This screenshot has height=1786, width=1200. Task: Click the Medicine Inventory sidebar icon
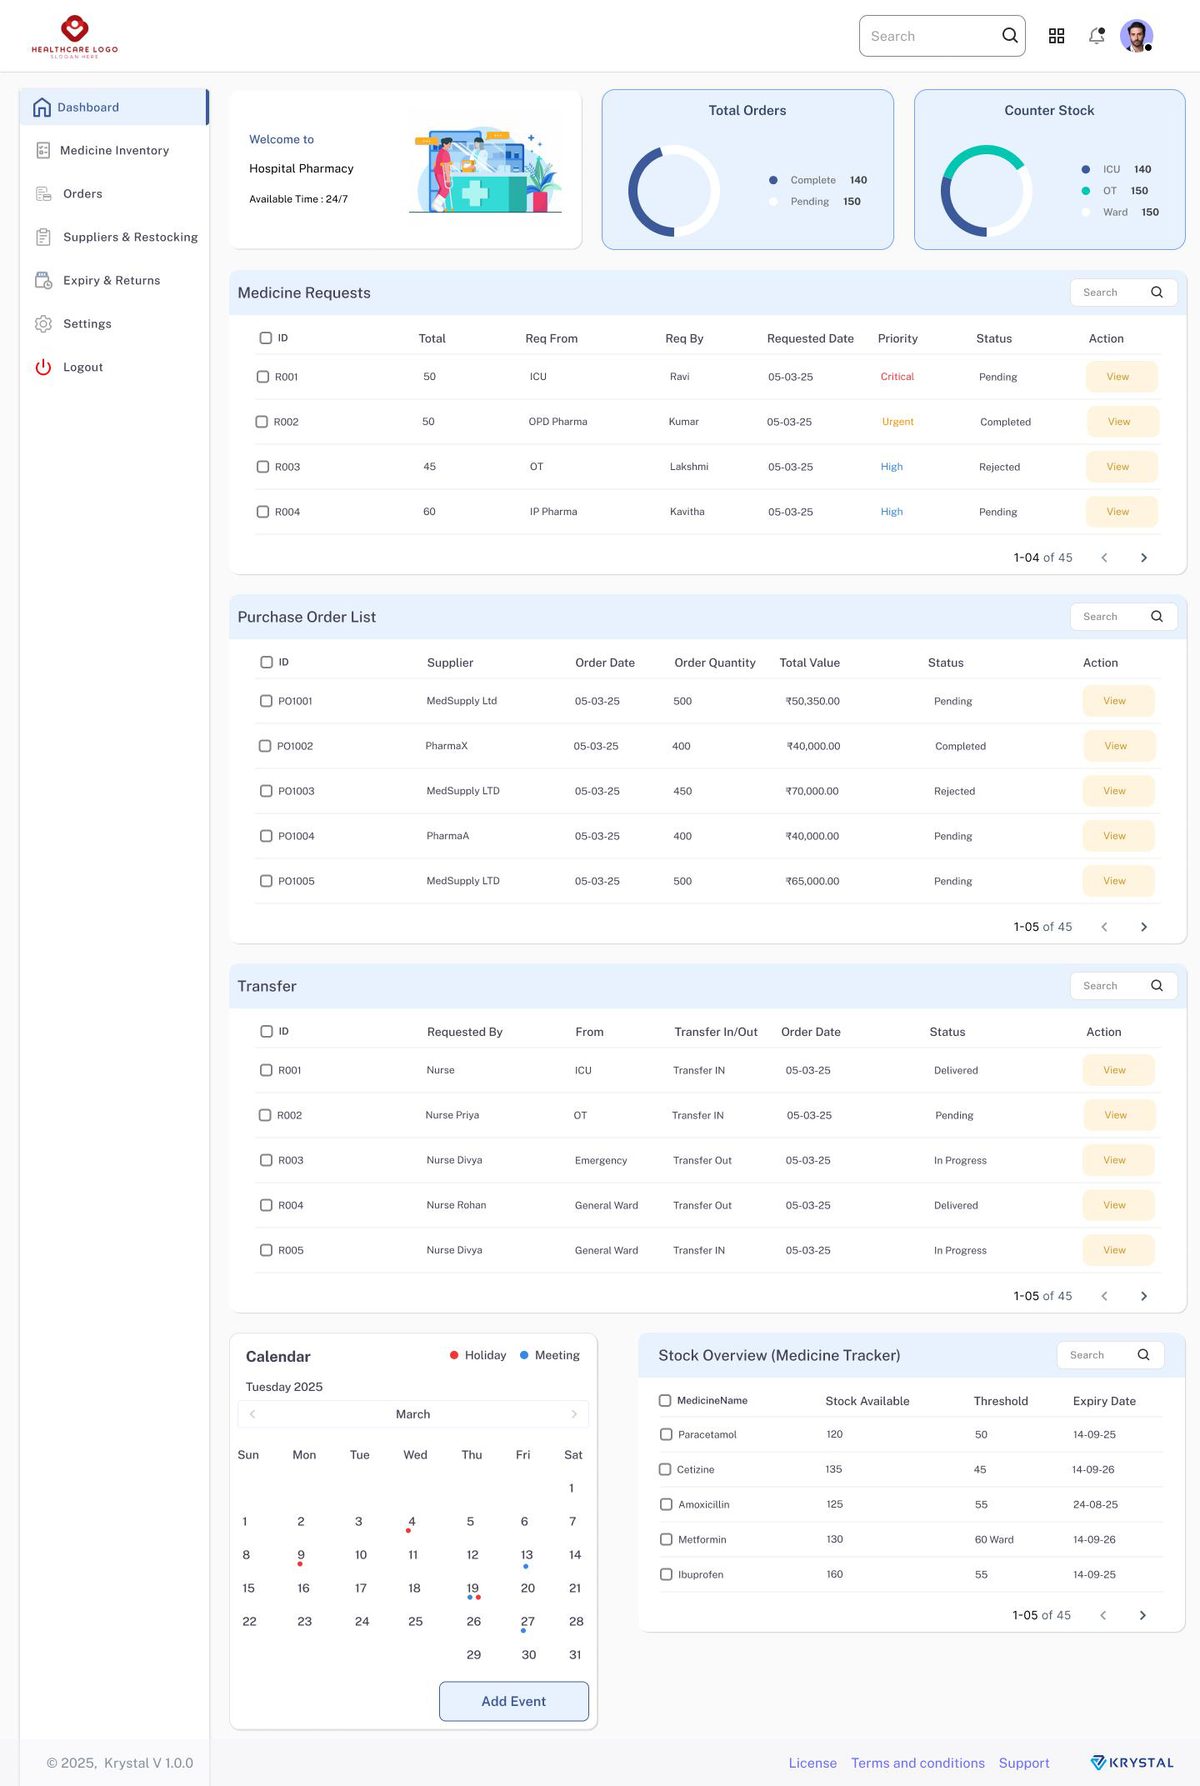43,150
